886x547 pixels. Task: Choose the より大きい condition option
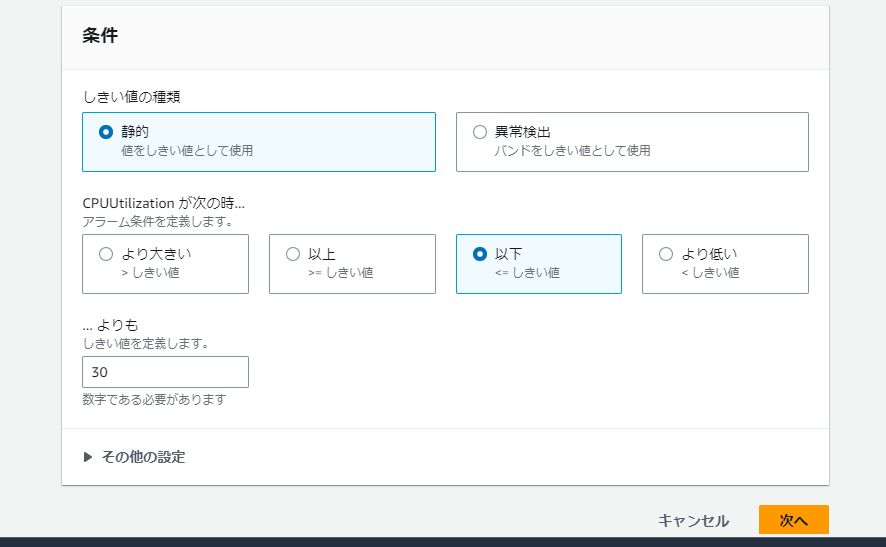tap(106, 254)
